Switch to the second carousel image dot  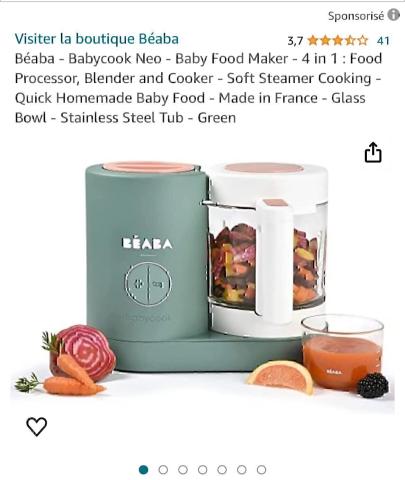(x=163, y=470)
